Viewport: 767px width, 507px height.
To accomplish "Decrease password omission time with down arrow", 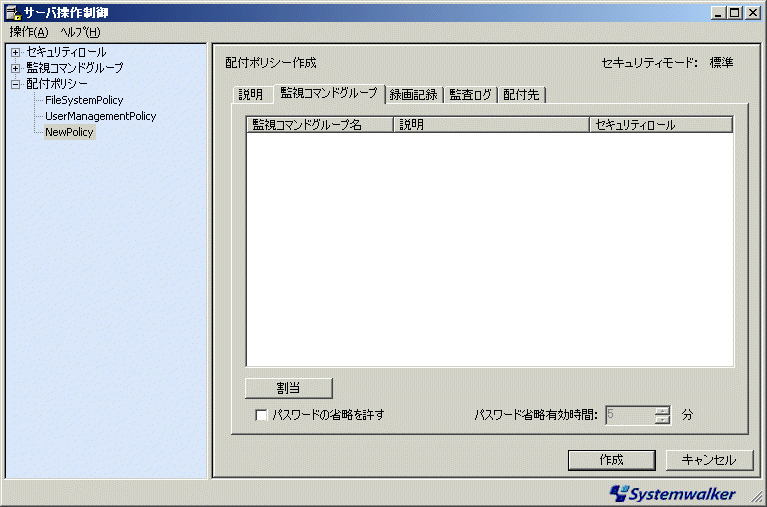I will coord(662,419).
